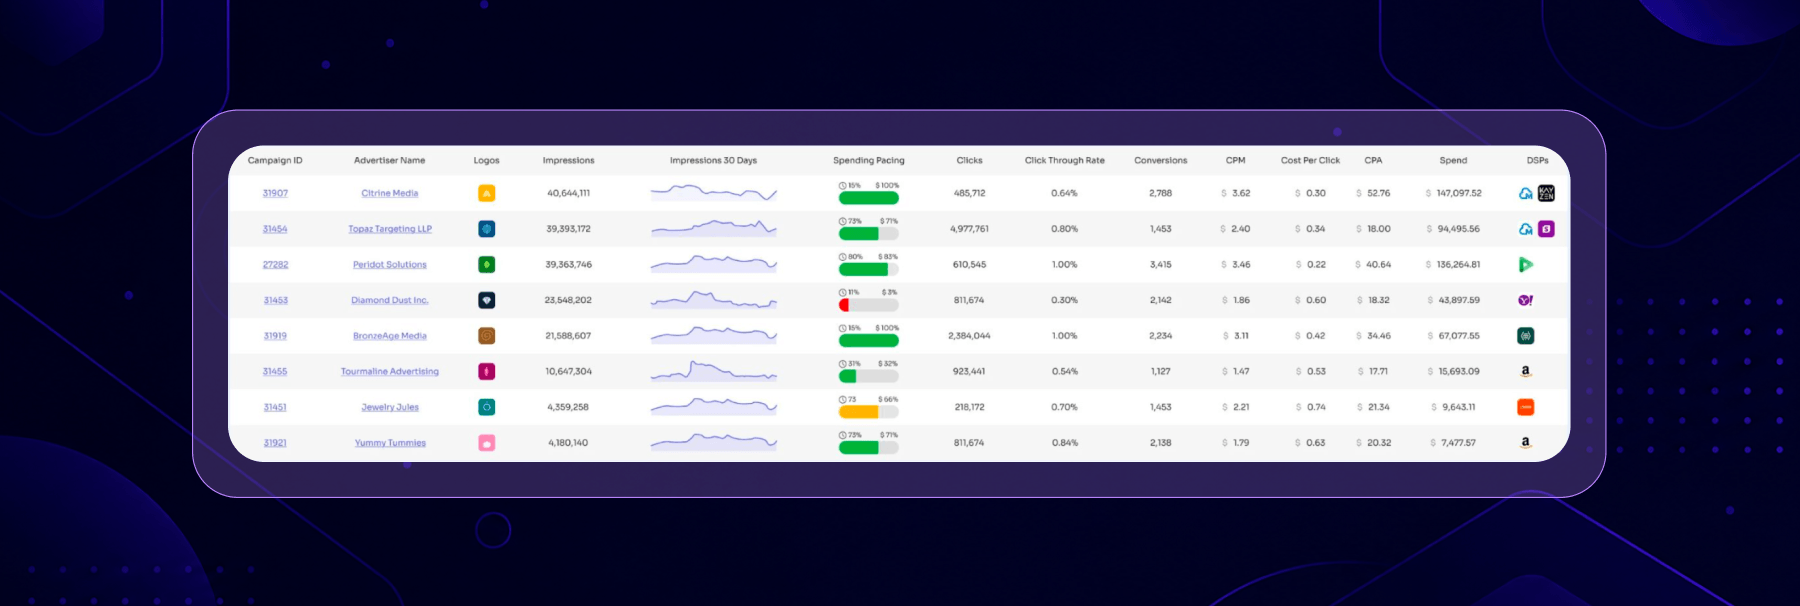Open campaign ID 31907 link
The width and height of the screenshot is (1800, 606).
275,193
